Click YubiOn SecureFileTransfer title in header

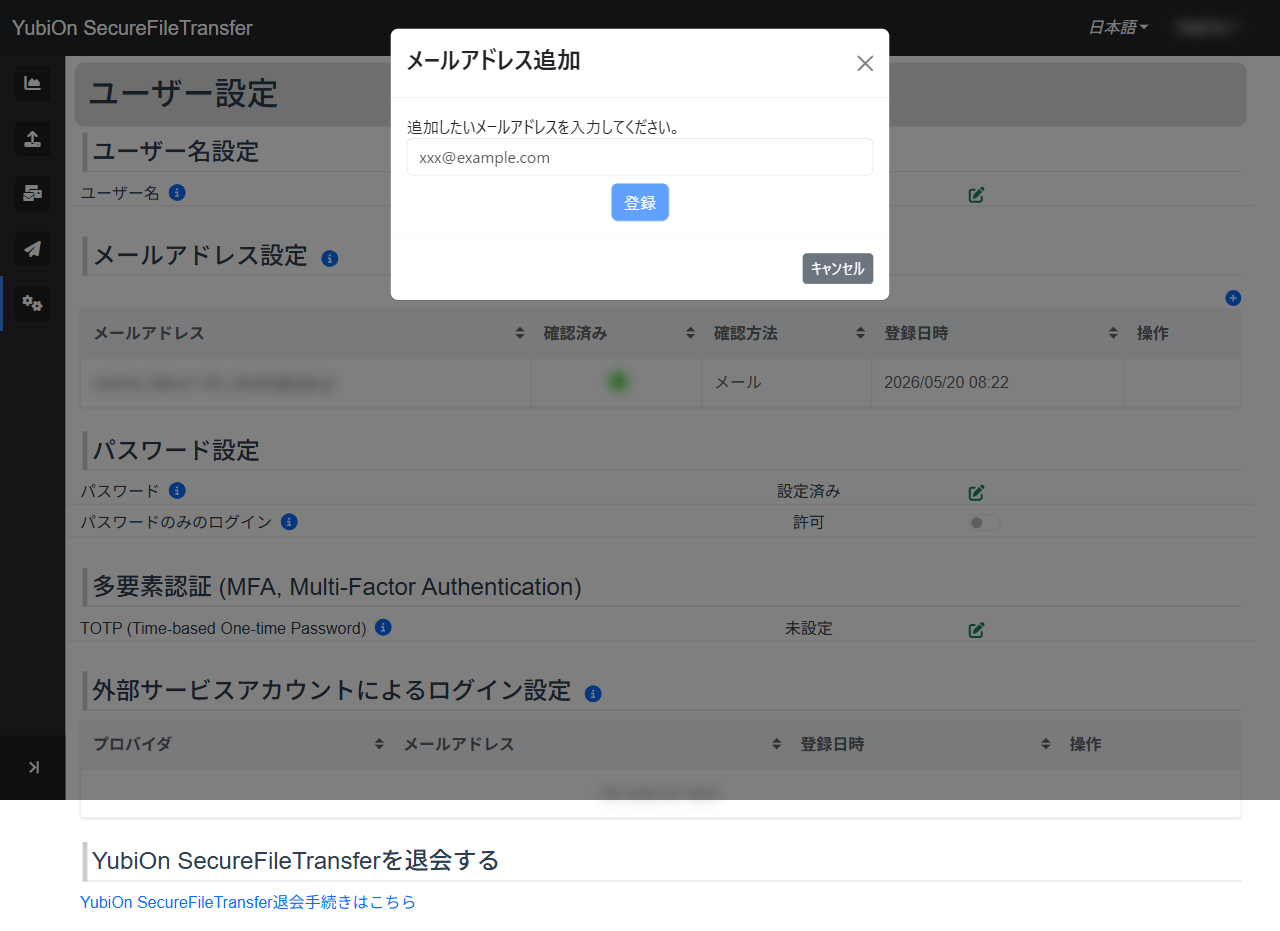[132, 28]
